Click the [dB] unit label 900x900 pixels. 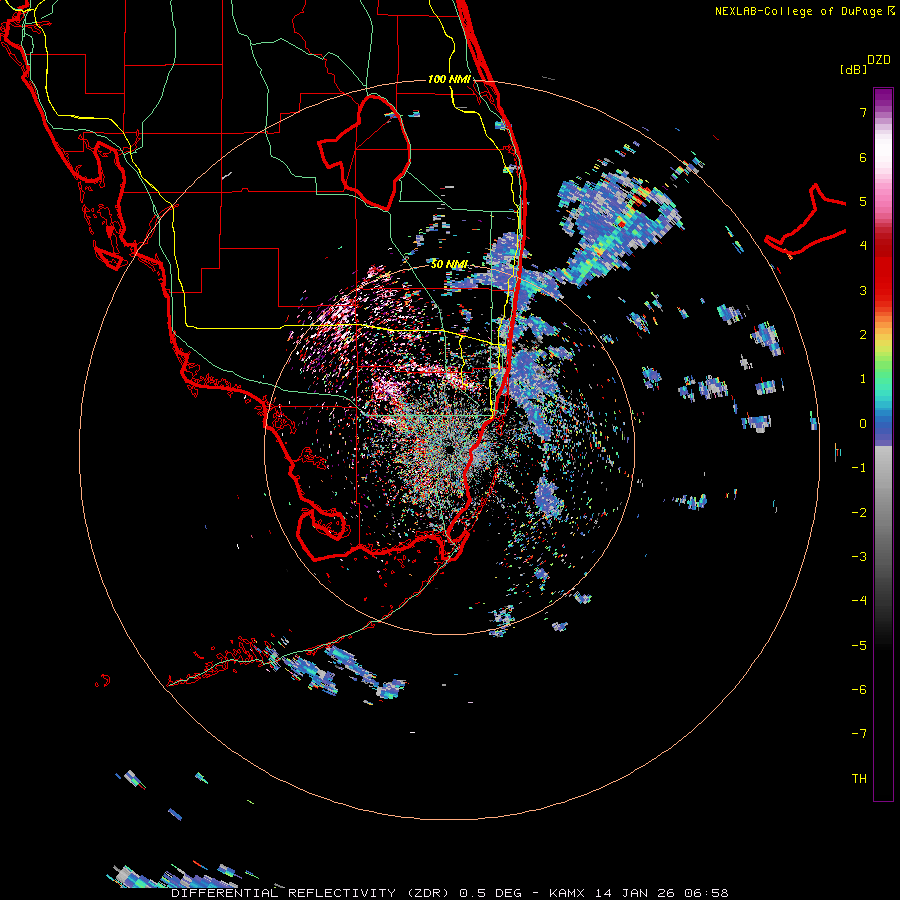click(x=853, y=70)
